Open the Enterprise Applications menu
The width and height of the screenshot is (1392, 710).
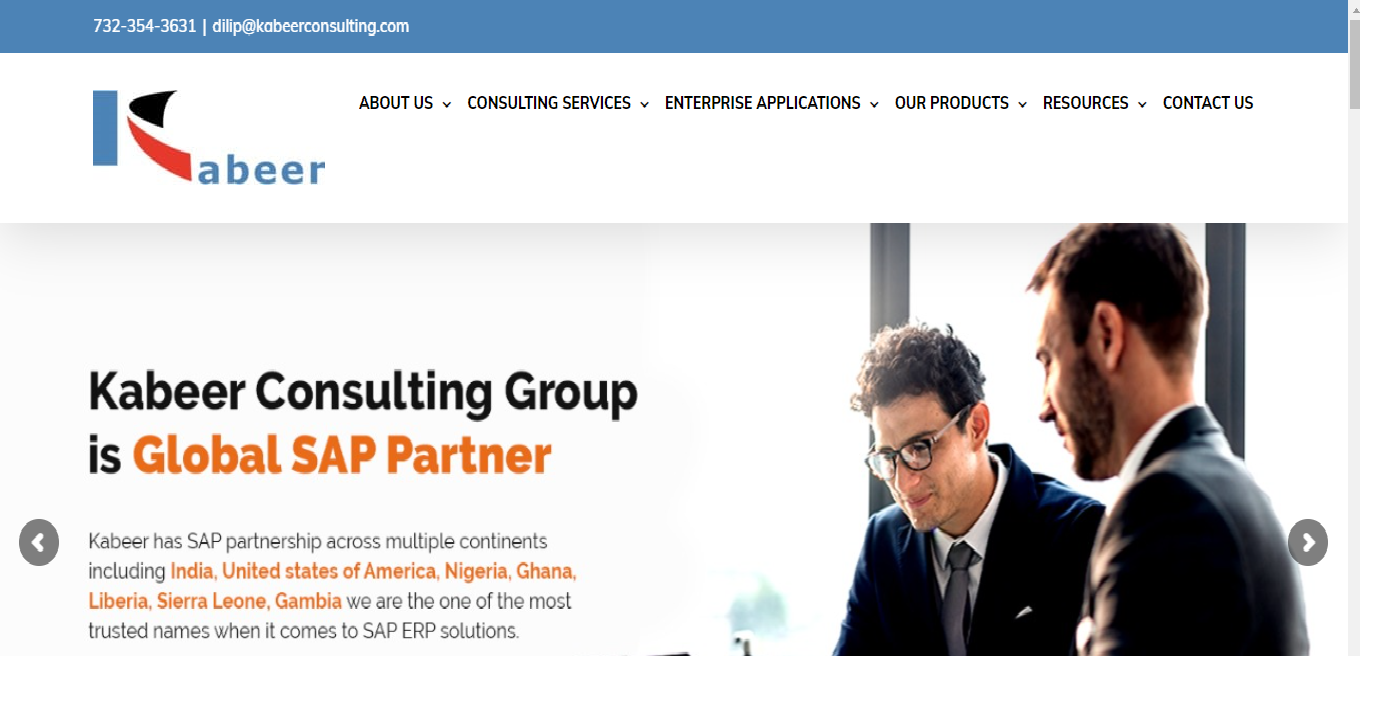tap(763, 103)
